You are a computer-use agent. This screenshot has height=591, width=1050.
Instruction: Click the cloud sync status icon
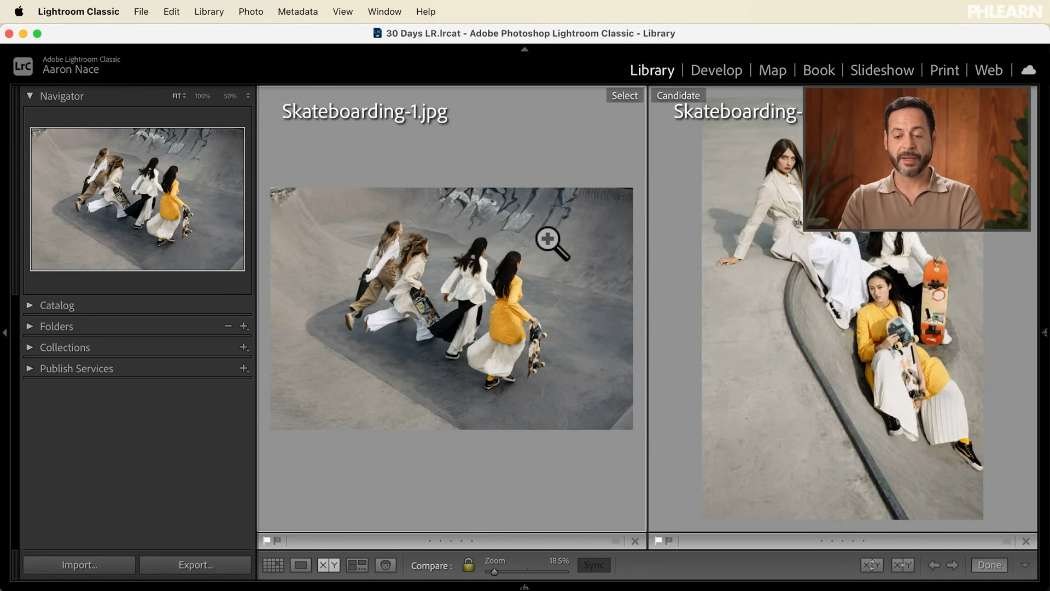1029,70
